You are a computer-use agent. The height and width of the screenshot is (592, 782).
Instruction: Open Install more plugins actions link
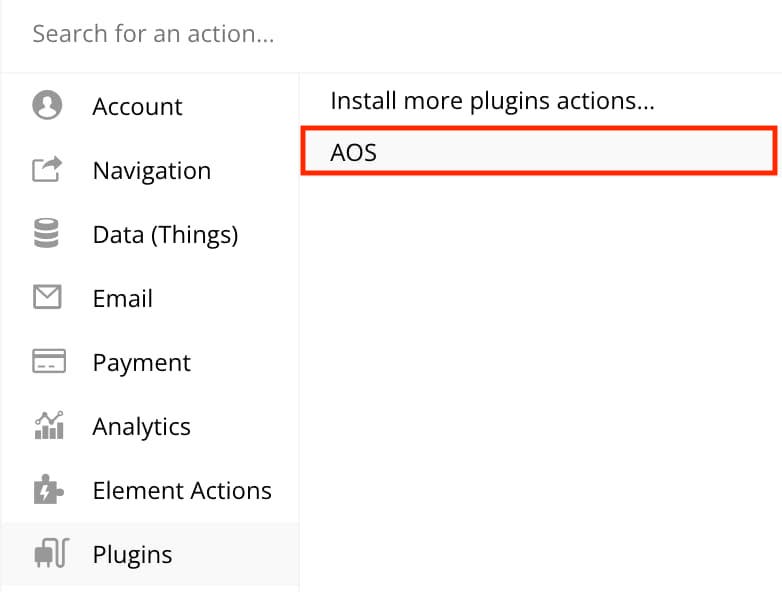(x=492, y=100)
